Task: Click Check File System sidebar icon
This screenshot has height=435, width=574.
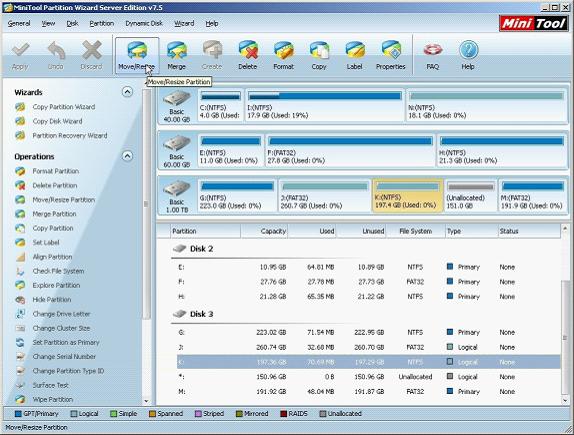Action: (x=20, y=271)
